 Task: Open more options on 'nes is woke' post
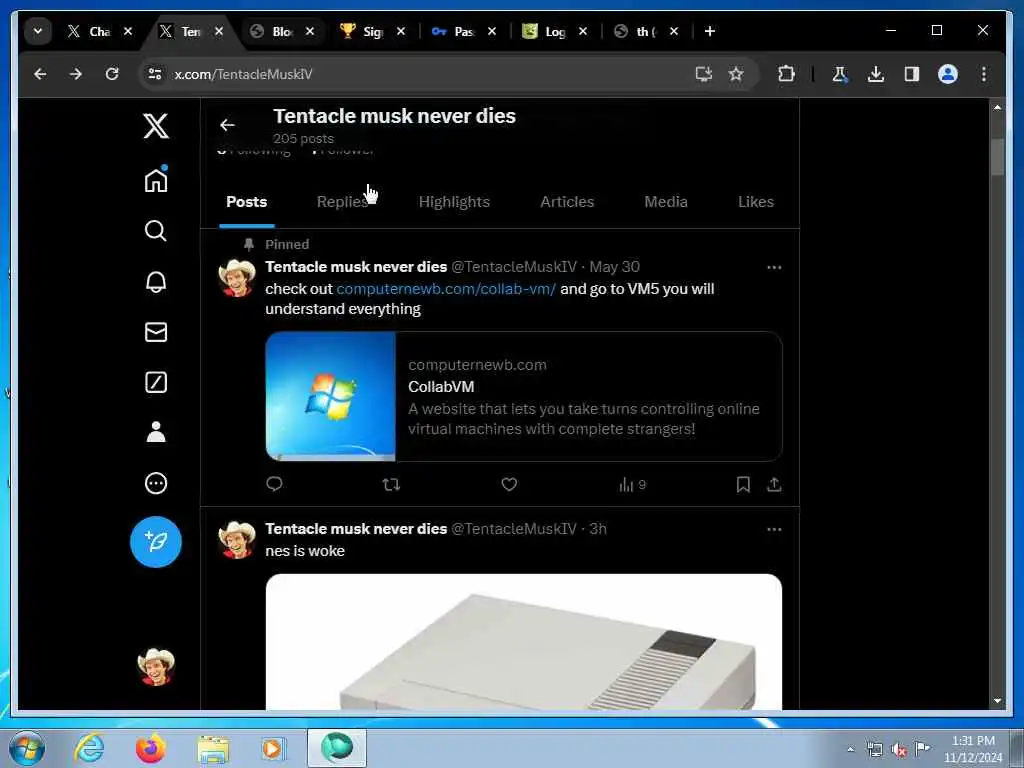[x=774, y=529]
